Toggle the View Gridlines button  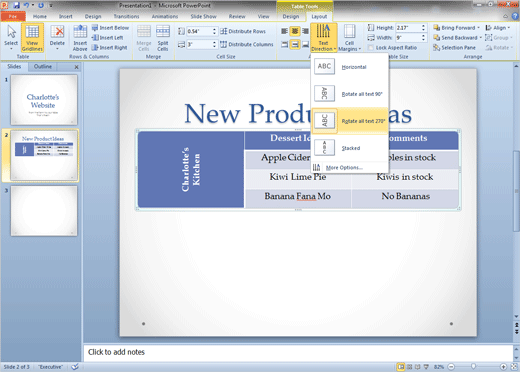pos(32,37)
